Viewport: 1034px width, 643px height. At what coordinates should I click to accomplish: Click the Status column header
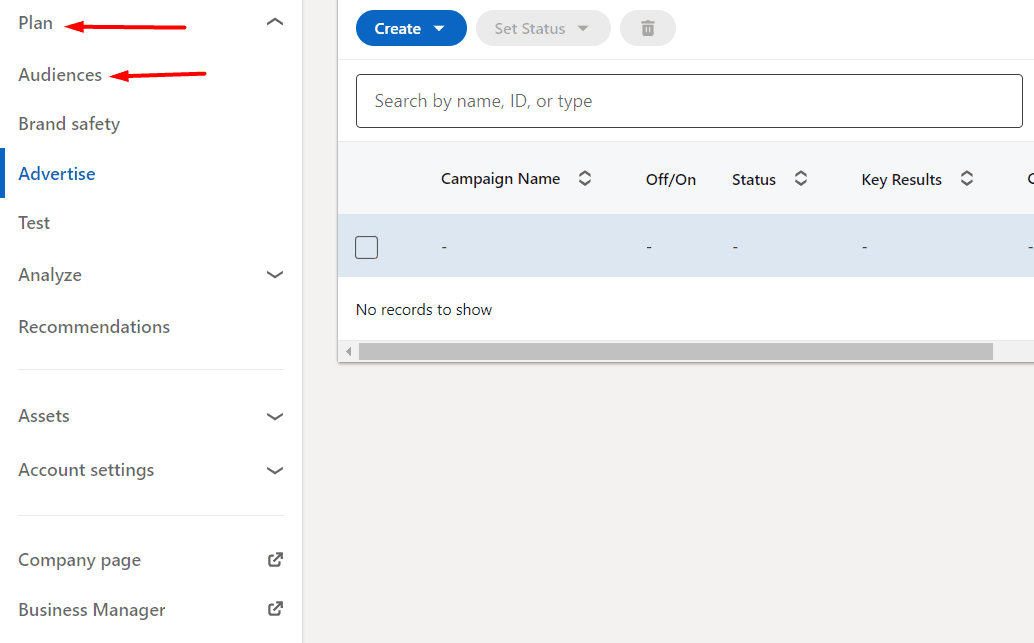click(754, 179)
